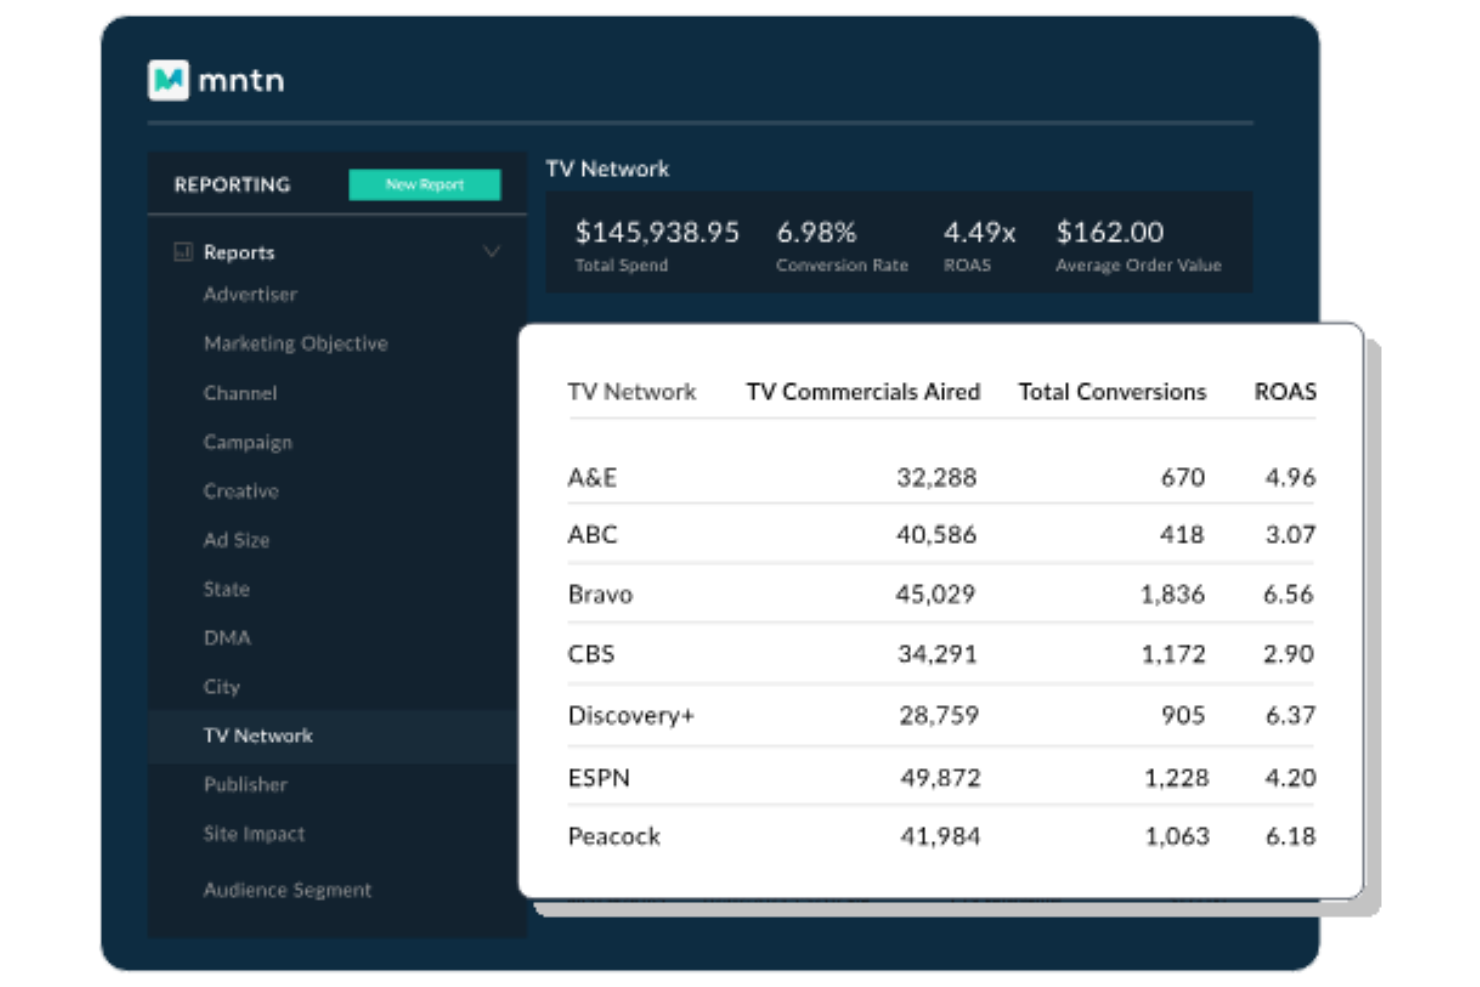Select the ESPN network row
1480x987 pixels.
click(x=941, y=777)
